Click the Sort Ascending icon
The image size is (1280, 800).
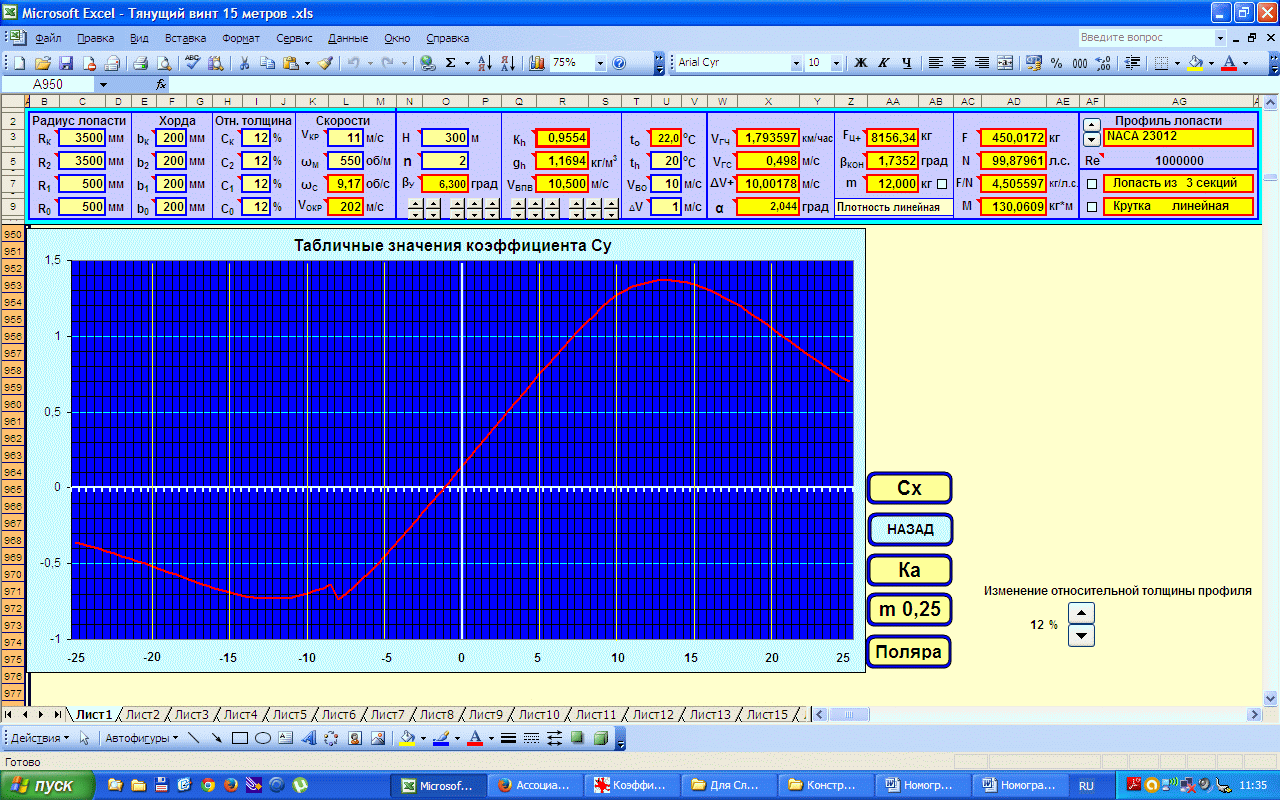click(483, 62)
